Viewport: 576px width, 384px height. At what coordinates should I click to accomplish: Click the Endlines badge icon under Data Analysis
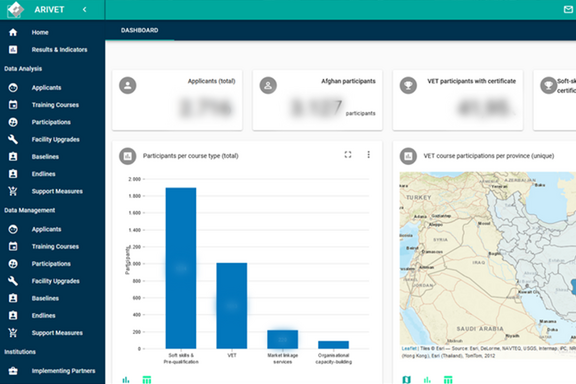(x=13, y=174)
